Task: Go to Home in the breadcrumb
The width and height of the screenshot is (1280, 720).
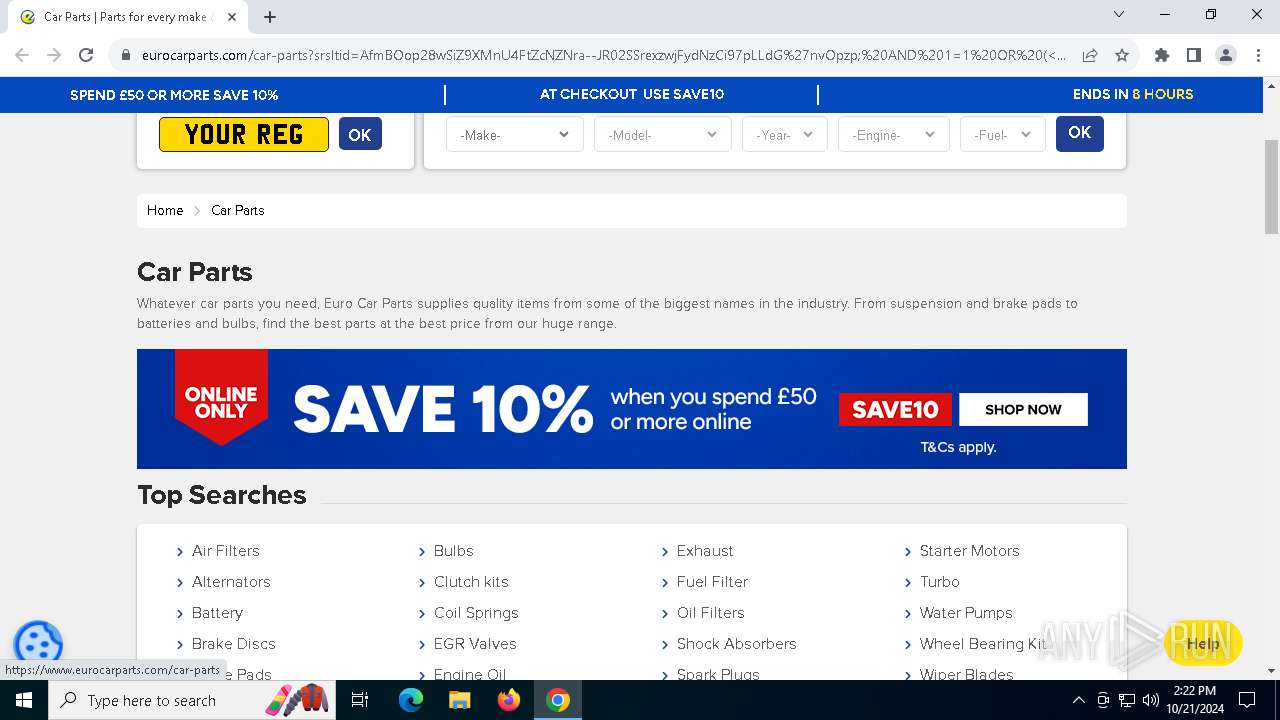Action: pyautogui.click(x=165, y=210)
